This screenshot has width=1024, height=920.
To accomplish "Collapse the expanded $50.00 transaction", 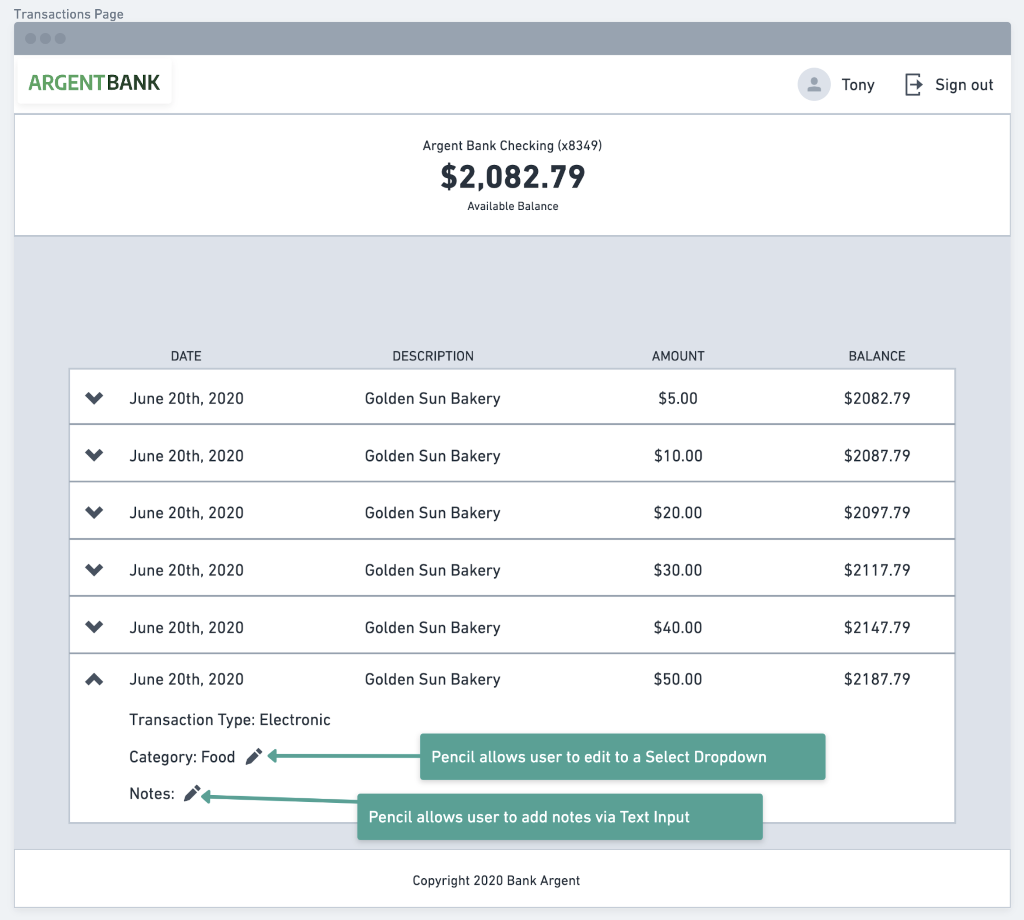I will tap(94, 679).
